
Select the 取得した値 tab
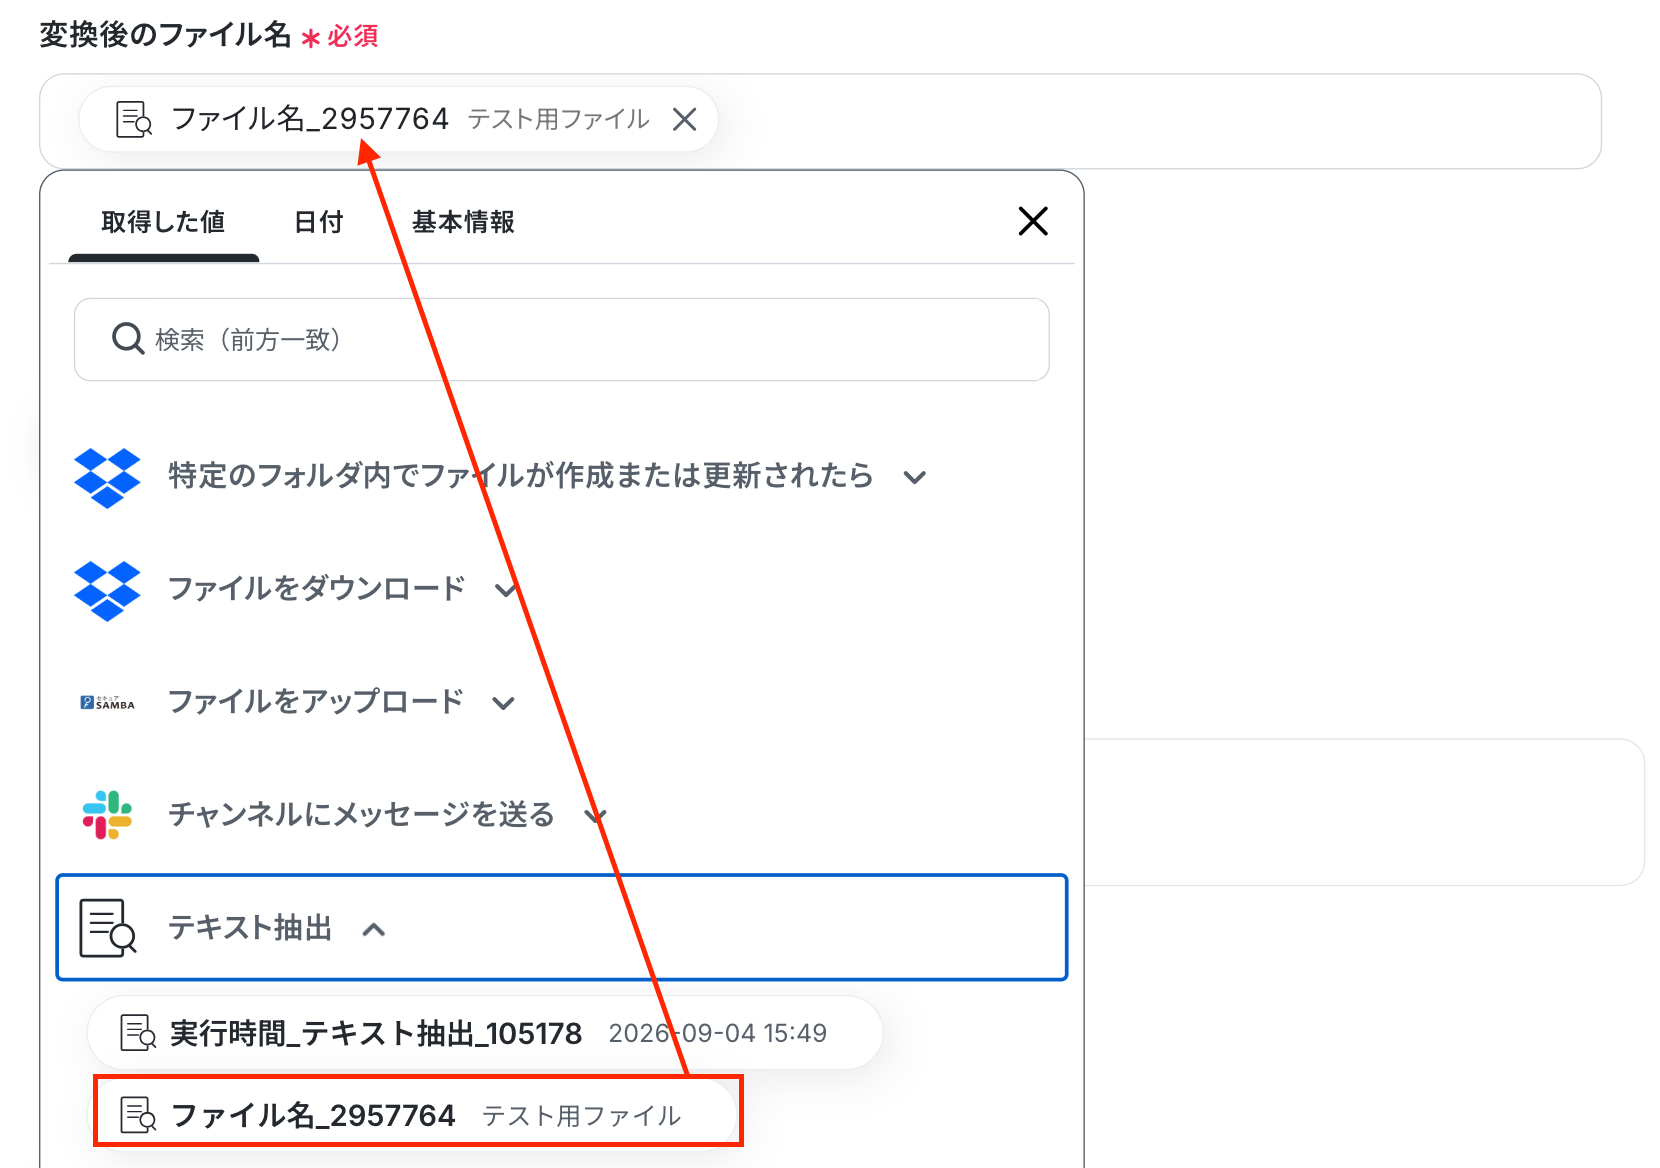click(163, 222)
